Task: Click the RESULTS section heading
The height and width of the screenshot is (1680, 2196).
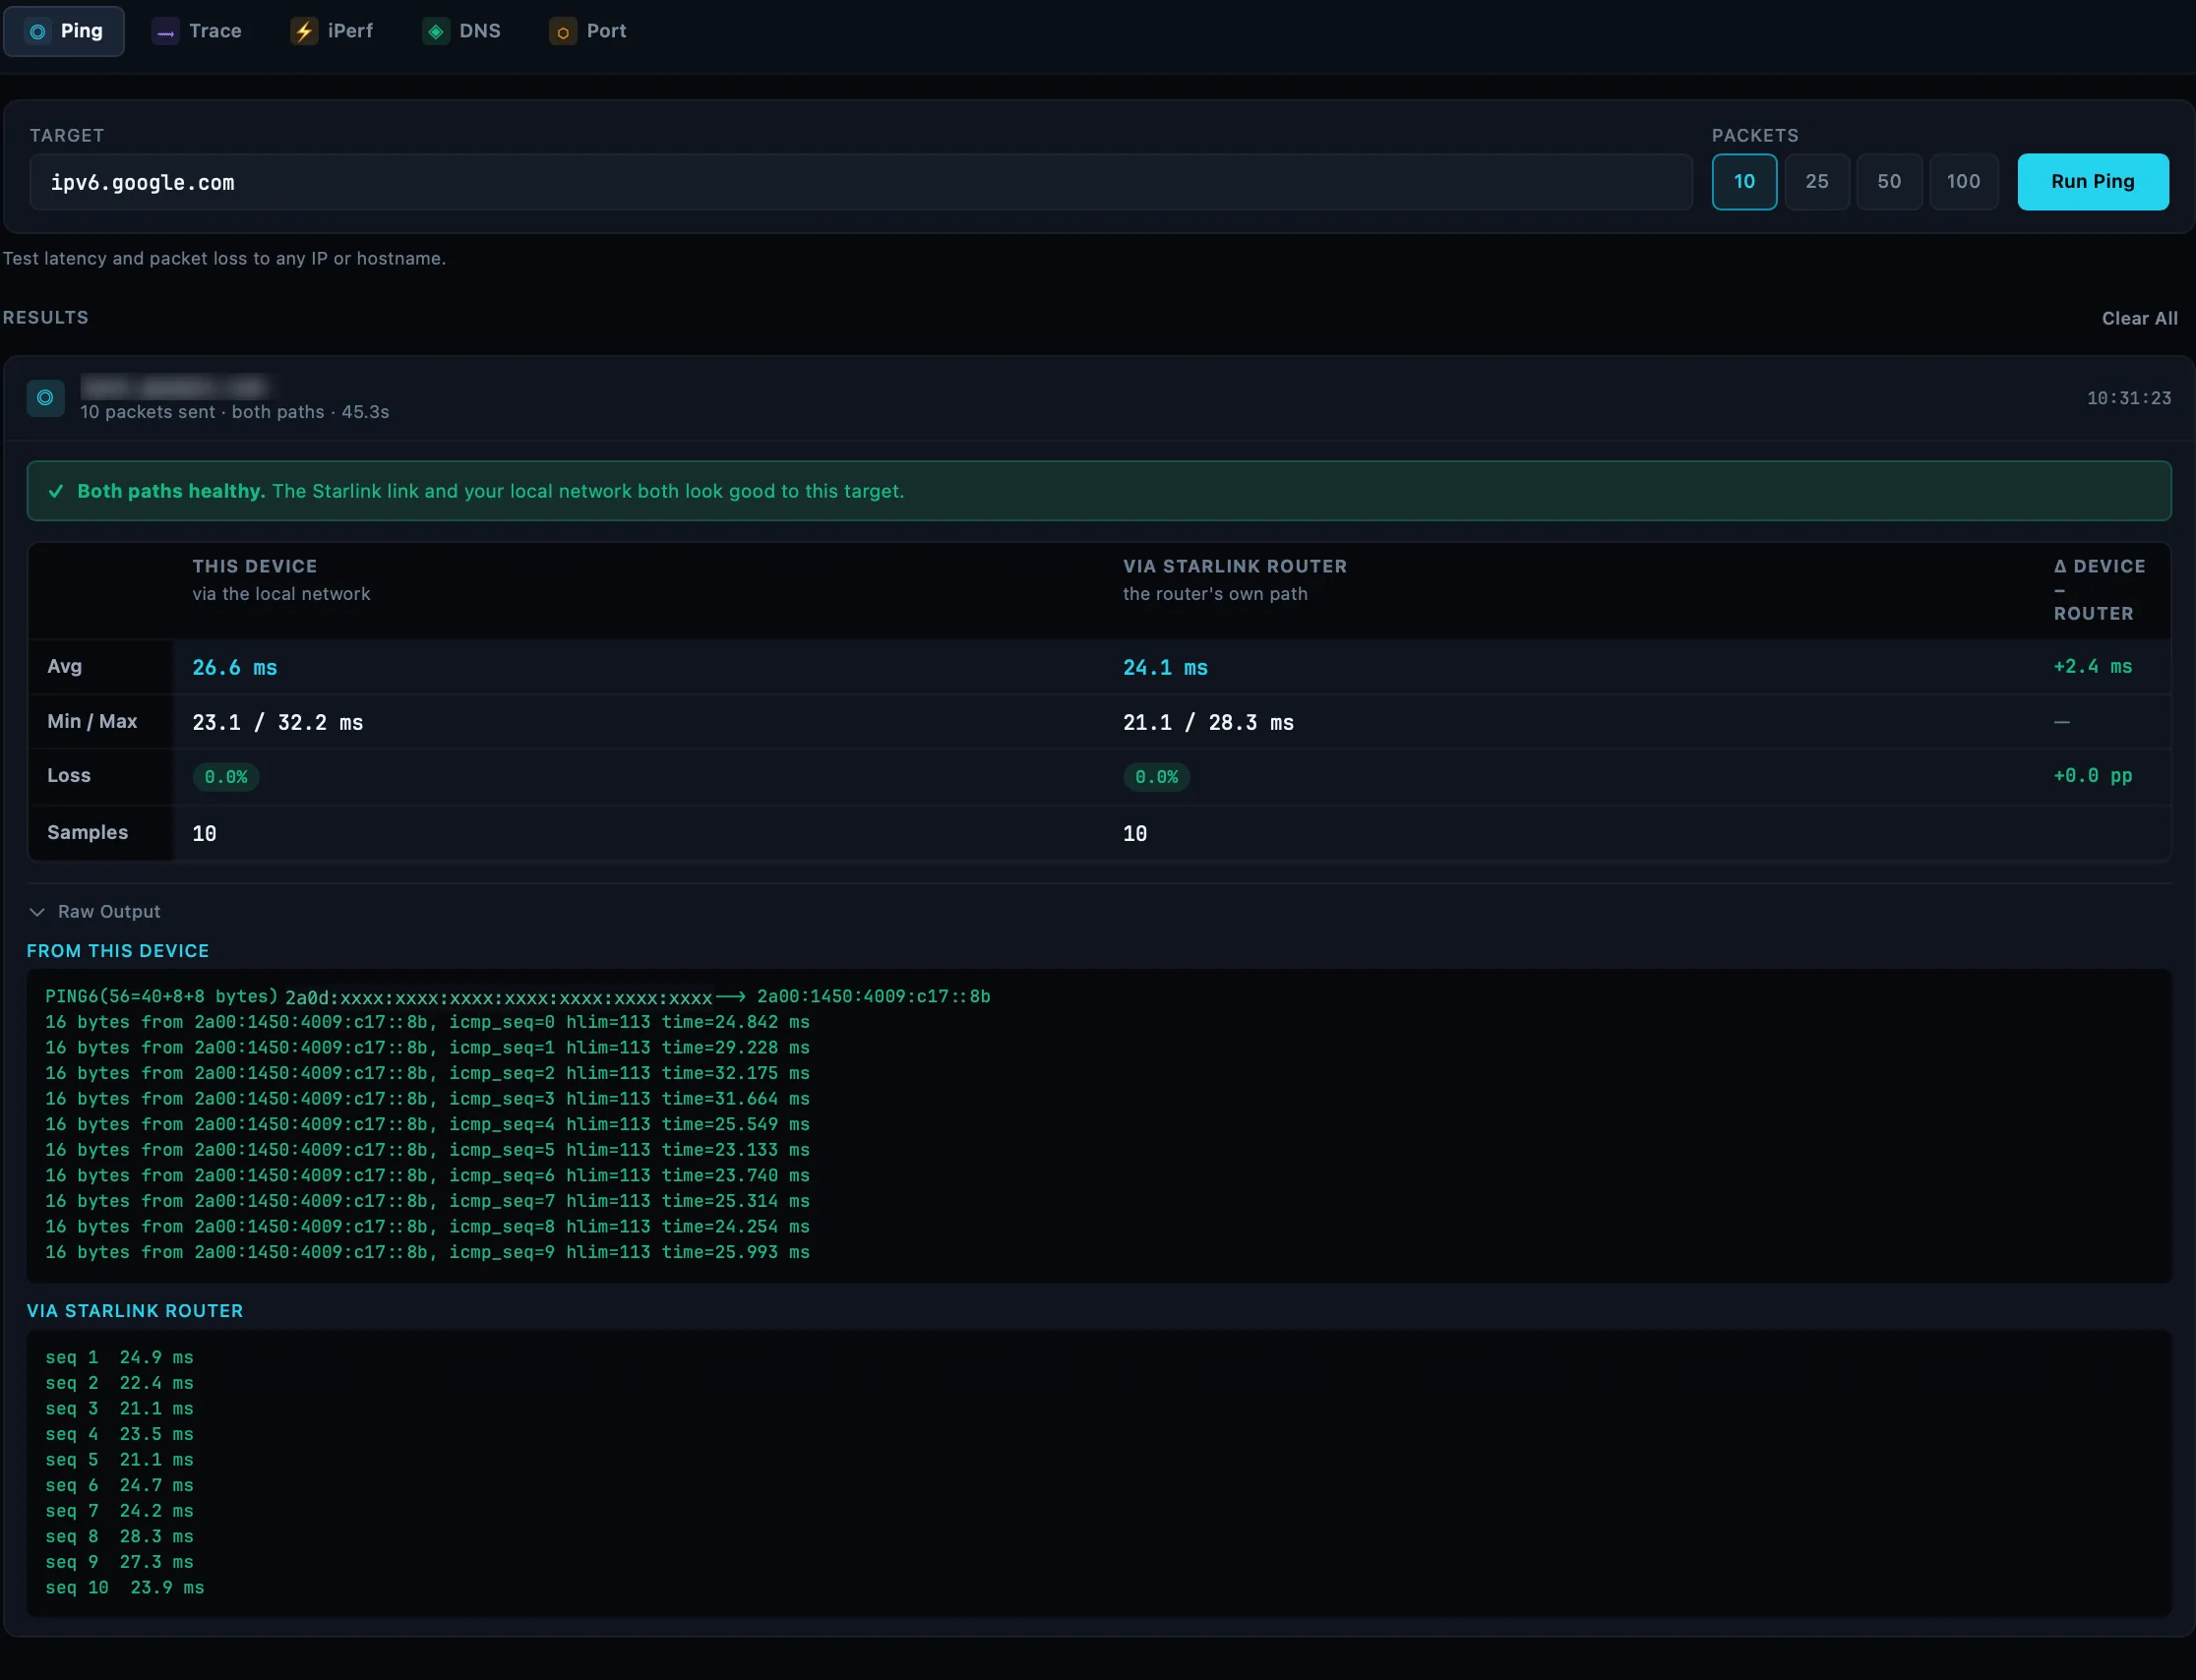Action: [x=46, y=317]
